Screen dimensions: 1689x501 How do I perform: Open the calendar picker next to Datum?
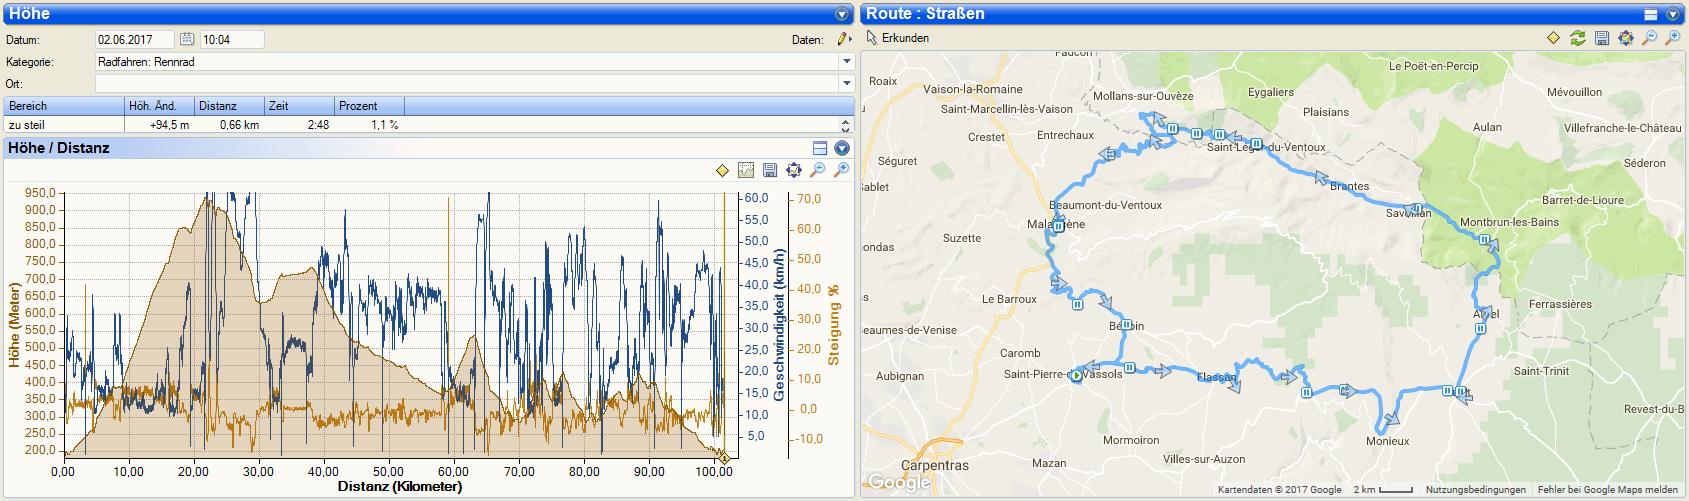pyautogui.click(x=187, y=40)
